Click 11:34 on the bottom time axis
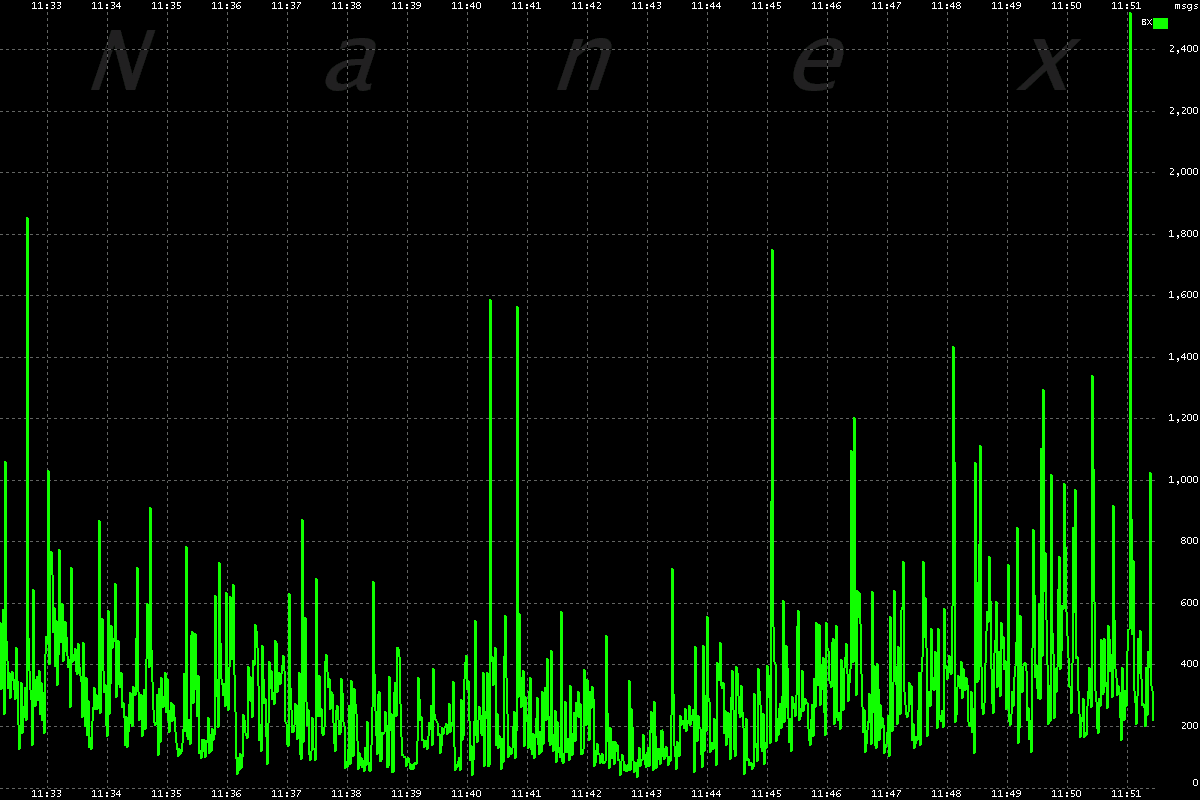 click(106, 793)
